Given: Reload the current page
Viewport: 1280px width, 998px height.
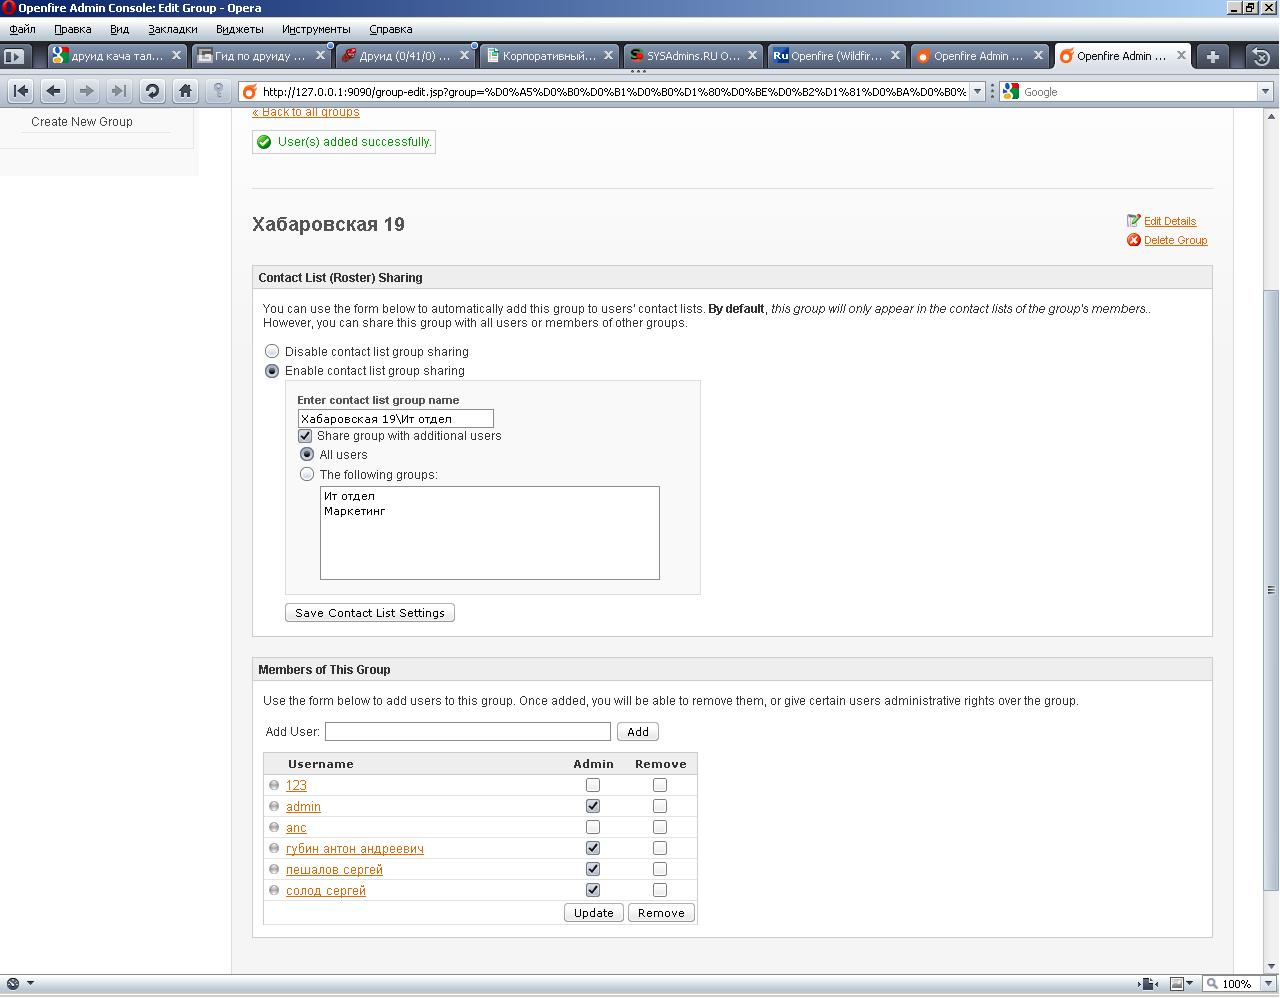Looking at the screenshot, I should coord(152,91).
